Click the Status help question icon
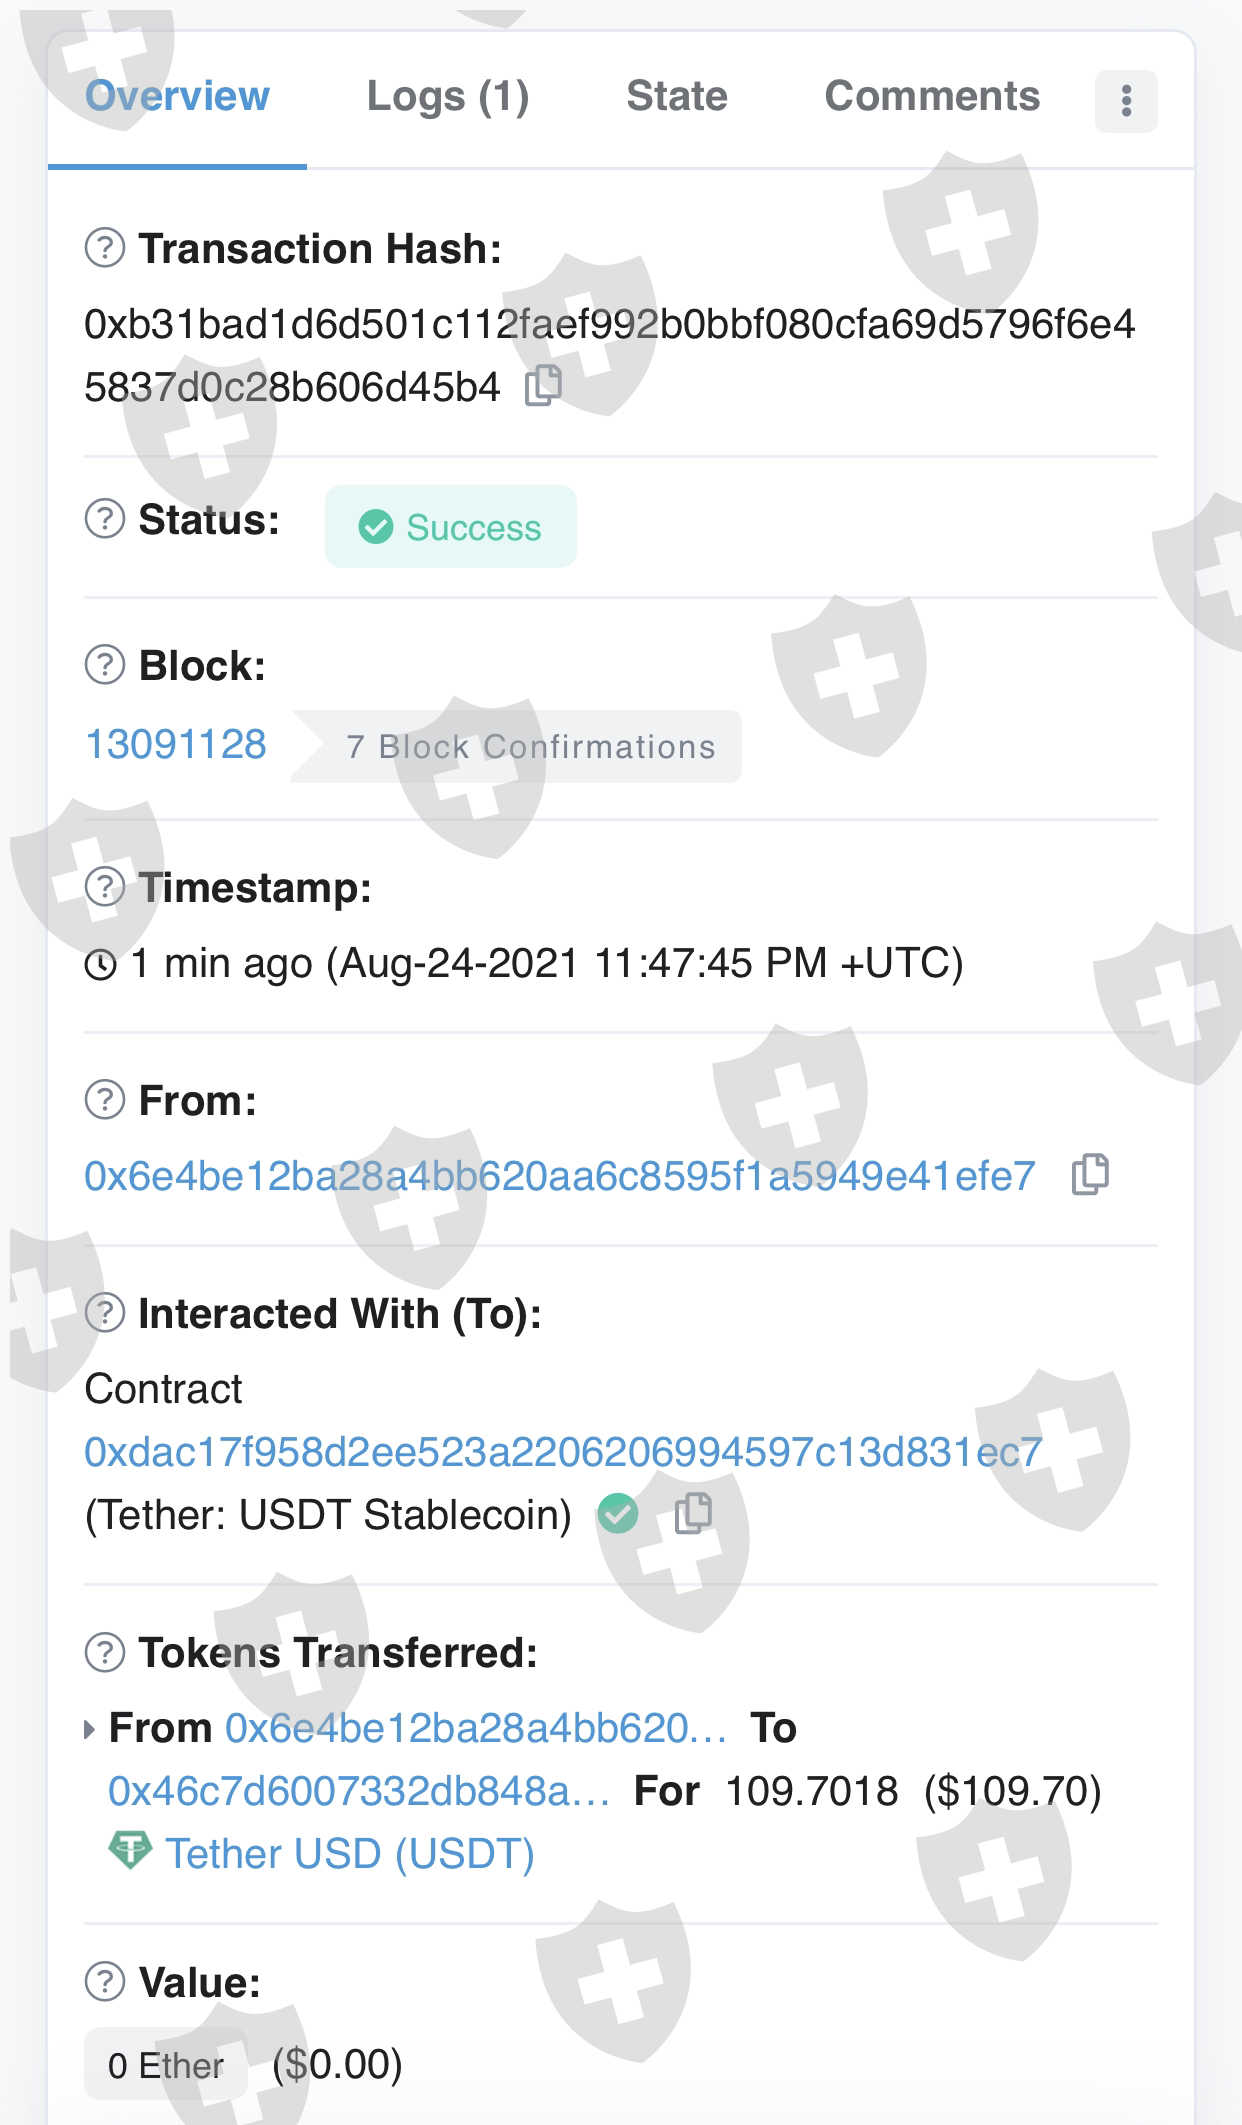1242x2125 pixels. click(x=105, y=519)
